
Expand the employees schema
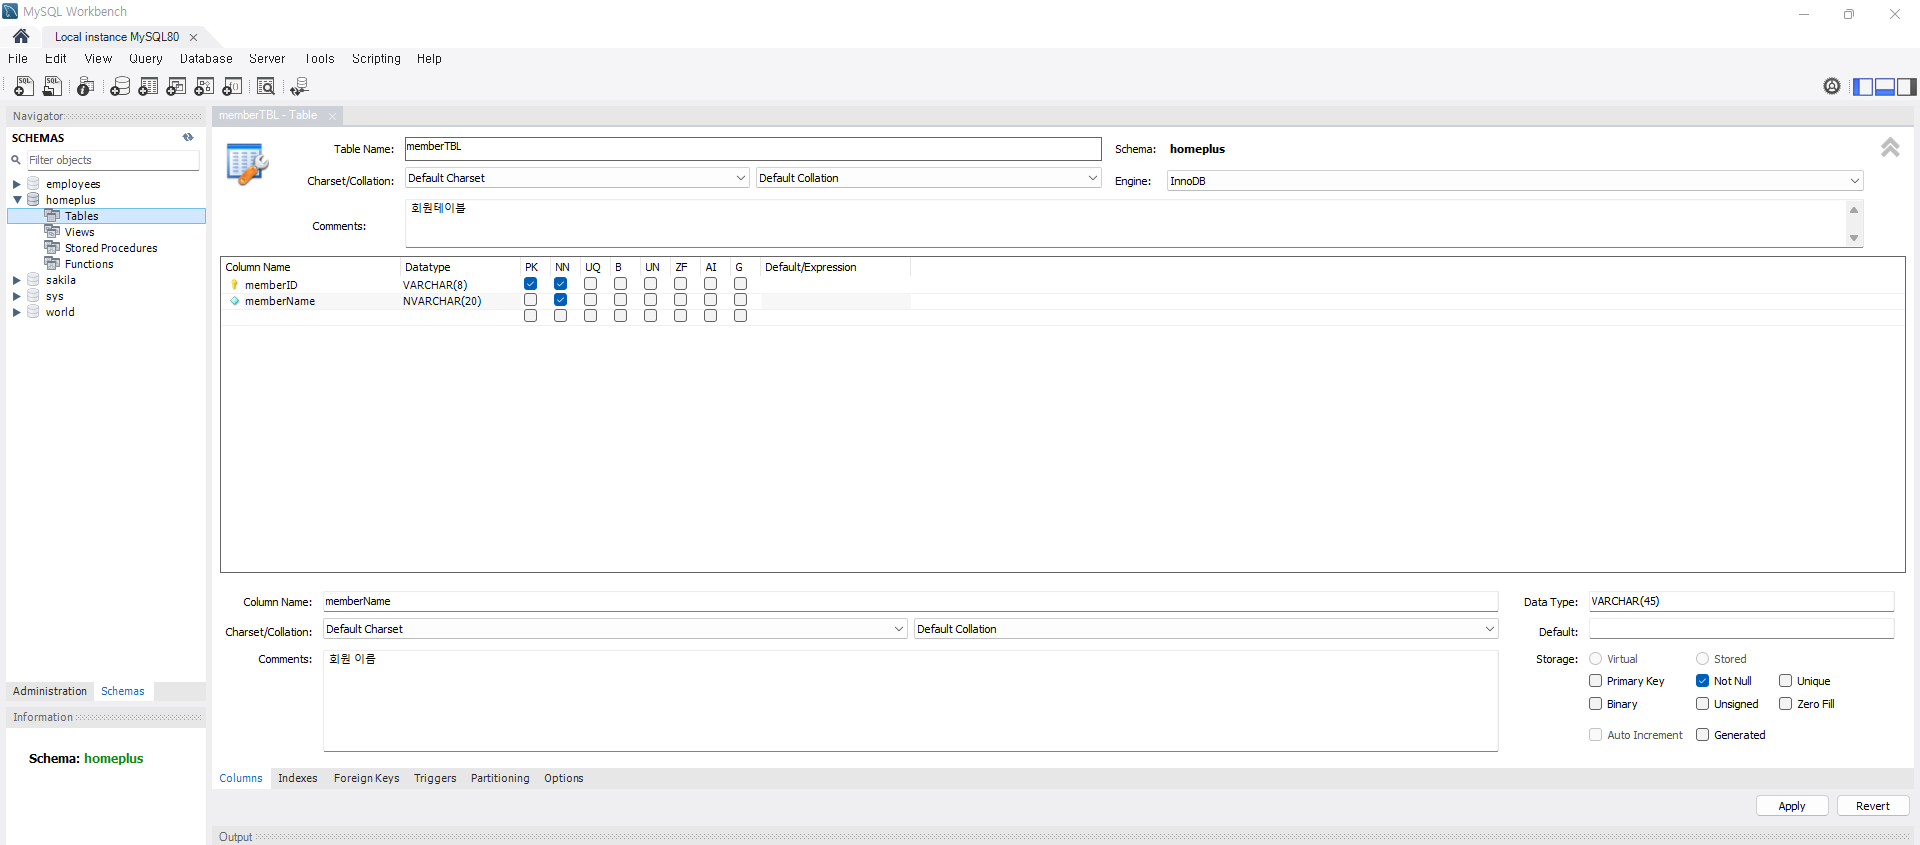coord(17,184)
